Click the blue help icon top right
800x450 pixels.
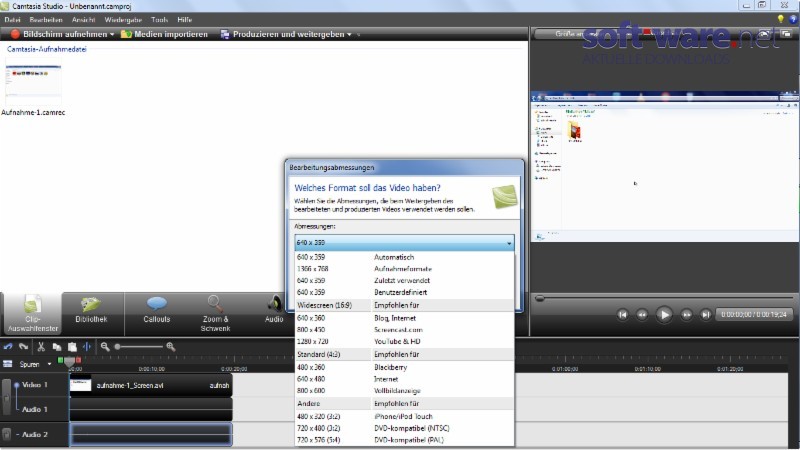793,19
